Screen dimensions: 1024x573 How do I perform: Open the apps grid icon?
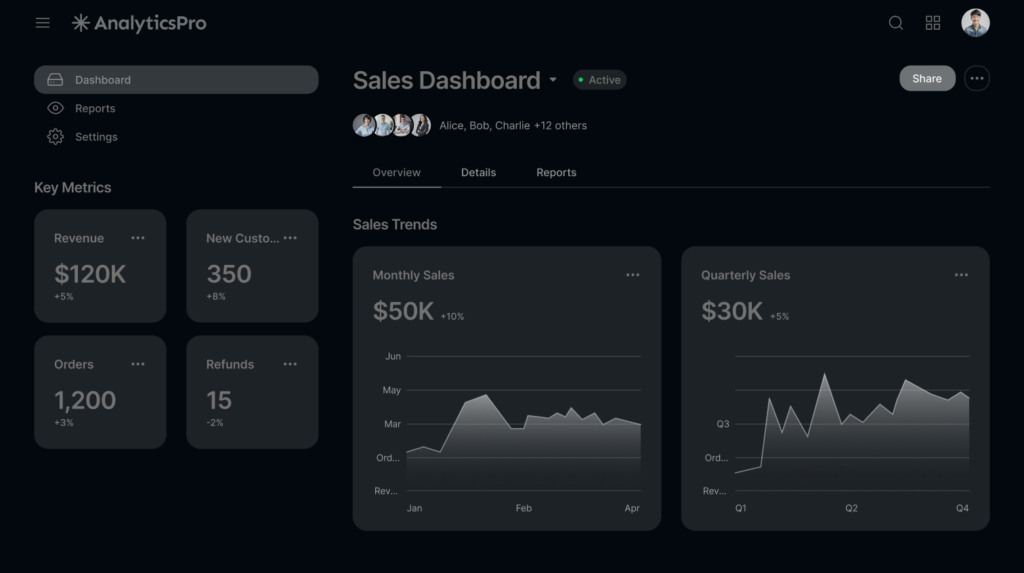pos(933,23)
